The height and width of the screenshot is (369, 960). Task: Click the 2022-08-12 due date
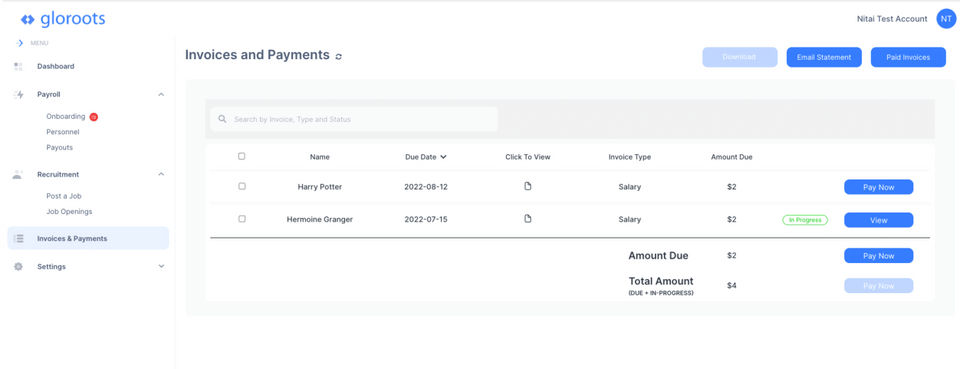point(426,187)
